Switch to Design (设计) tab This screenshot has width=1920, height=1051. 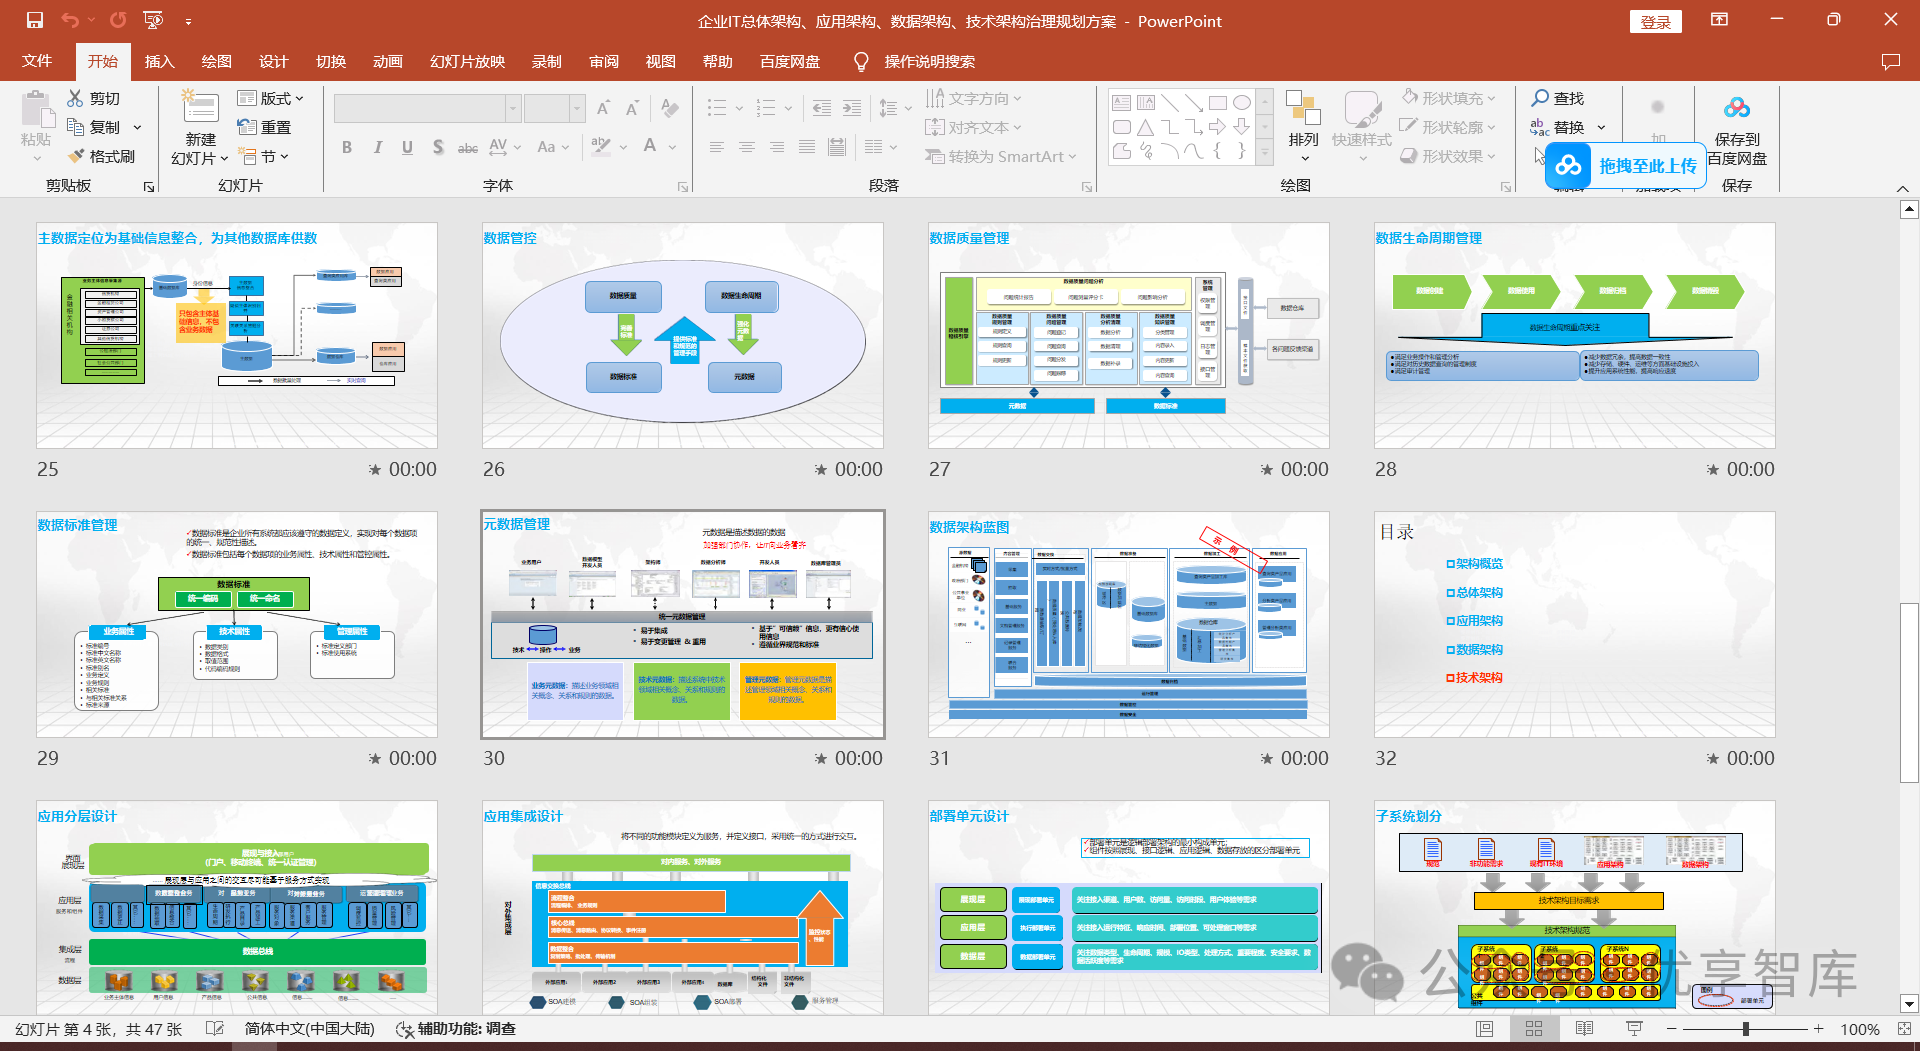coord(273,61)
